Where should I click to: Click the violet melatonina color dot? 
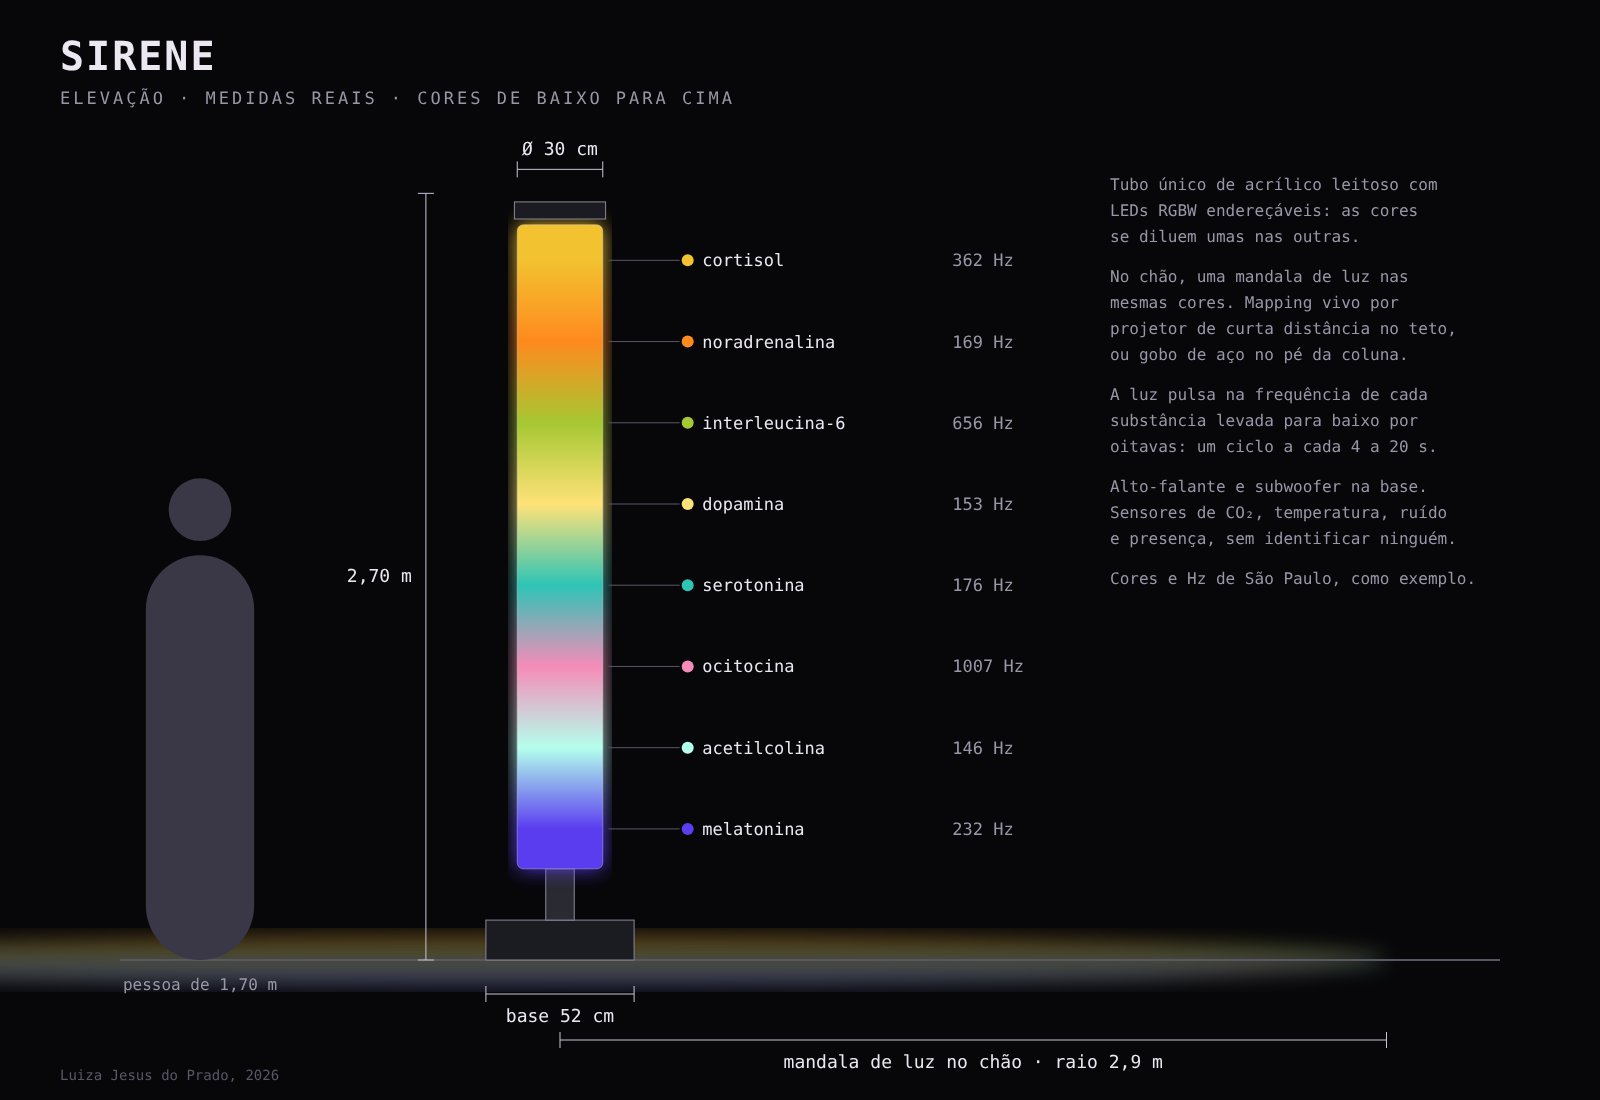pos(687,829)
